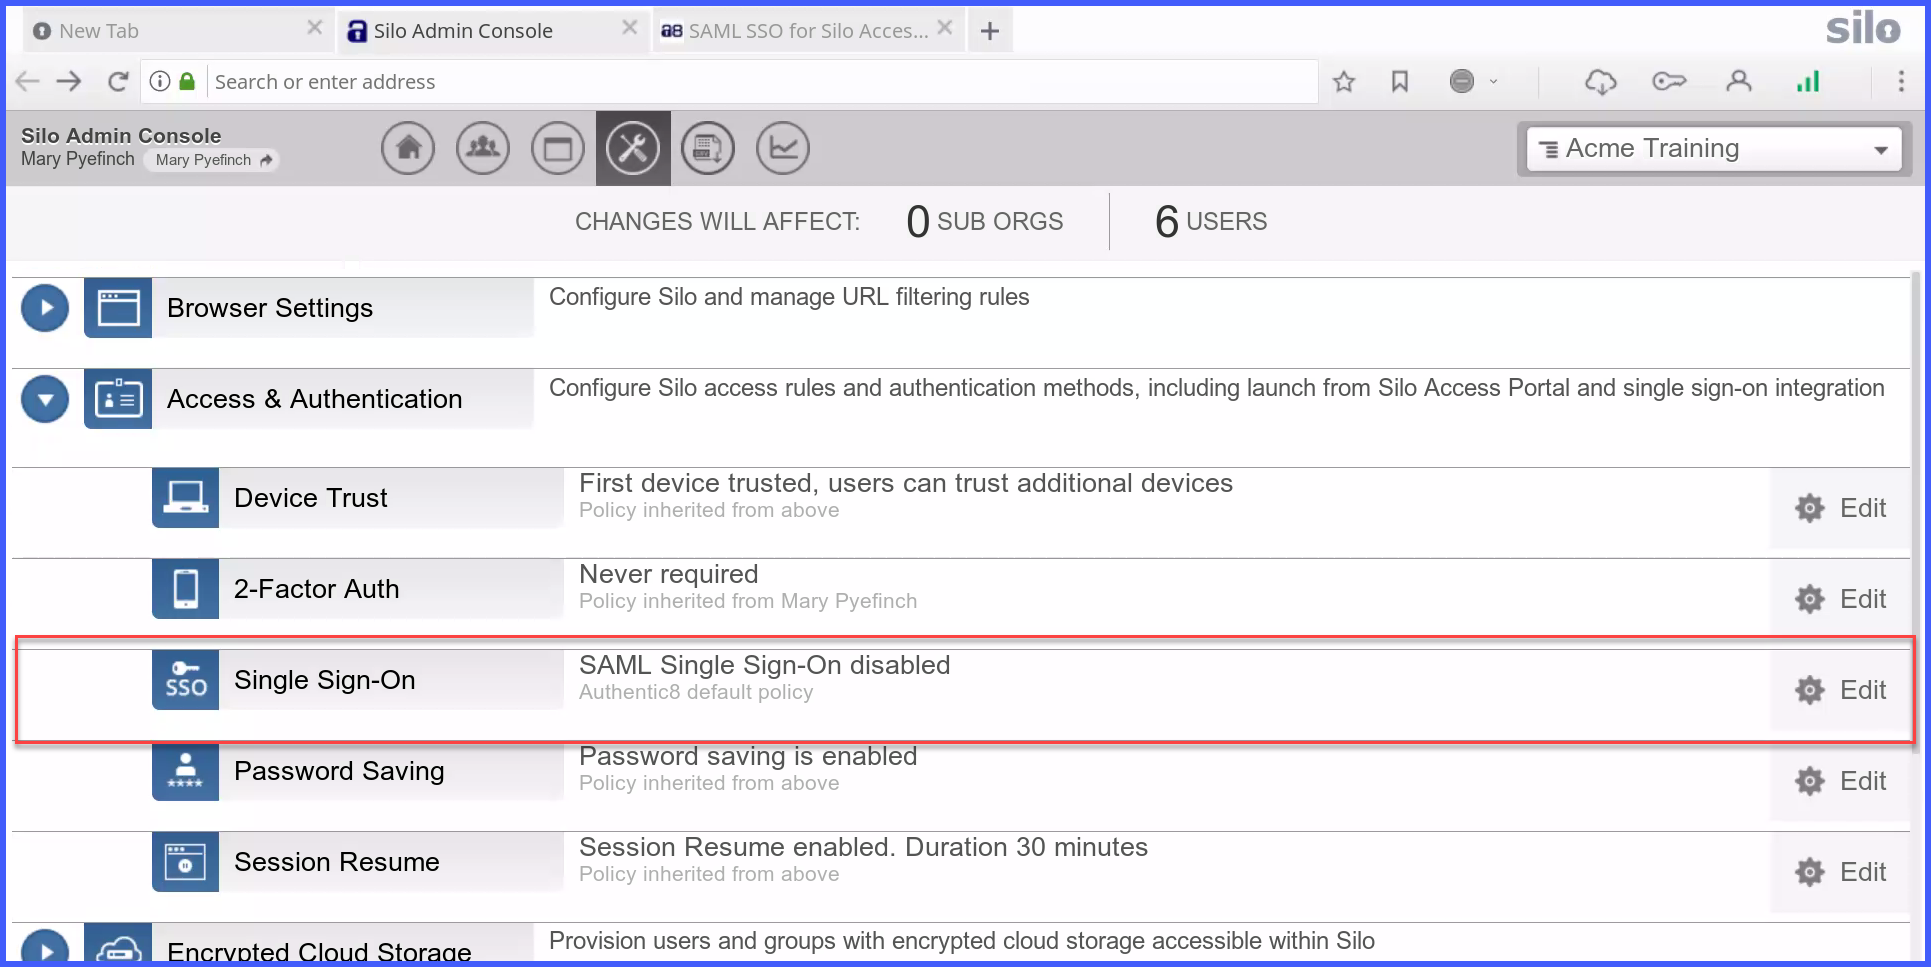Screen dimensions: 1931x967
Task: Click the Device Trust laptop icon
Action: 185,498
